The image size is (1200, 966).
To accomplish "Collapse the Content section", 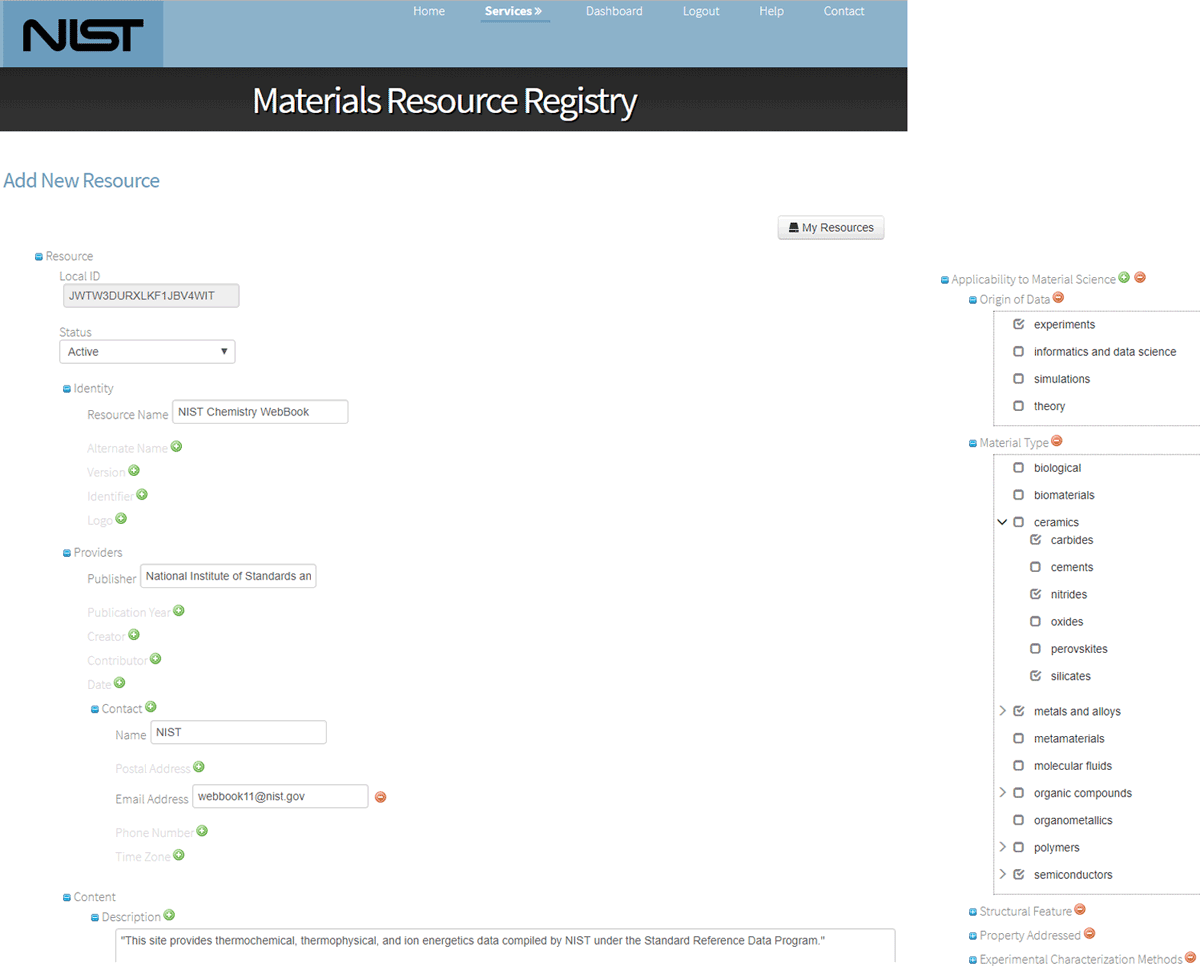I will 67,898.
